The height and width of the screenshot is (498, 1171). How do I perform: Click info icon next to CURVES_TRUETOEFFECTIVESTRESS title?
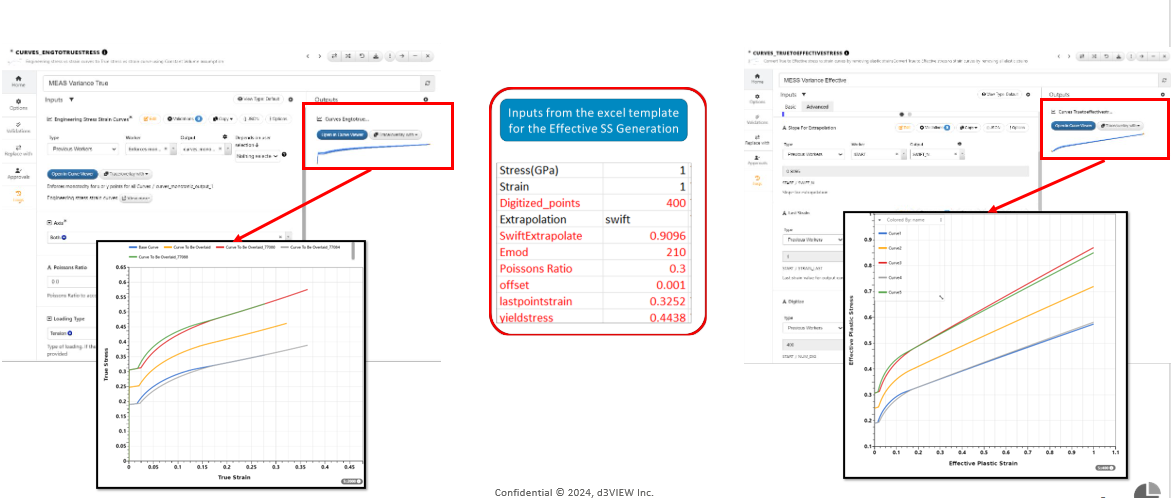point(845,53)
